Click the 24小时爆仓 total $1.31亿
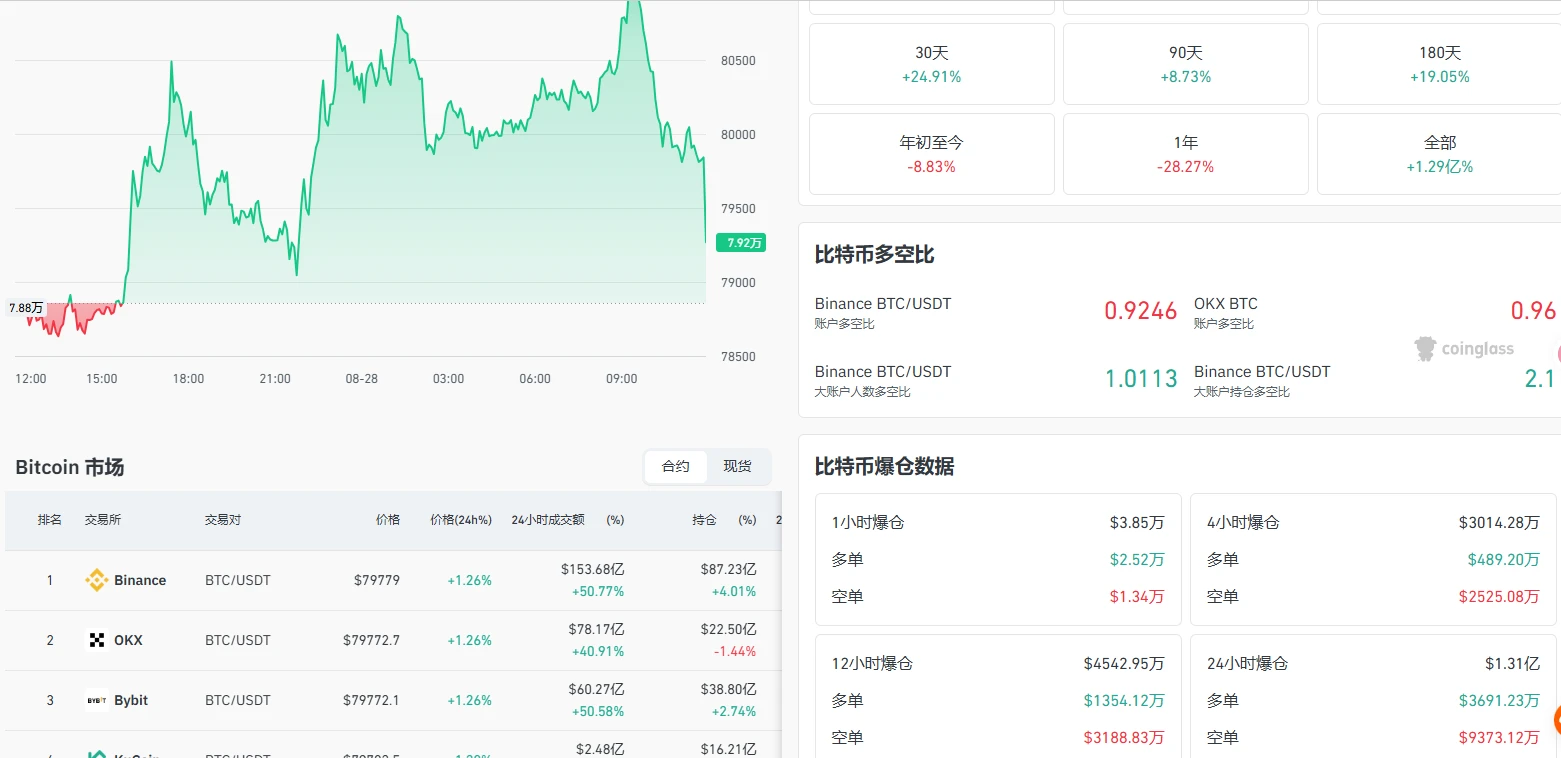 tap(1513, 663)
